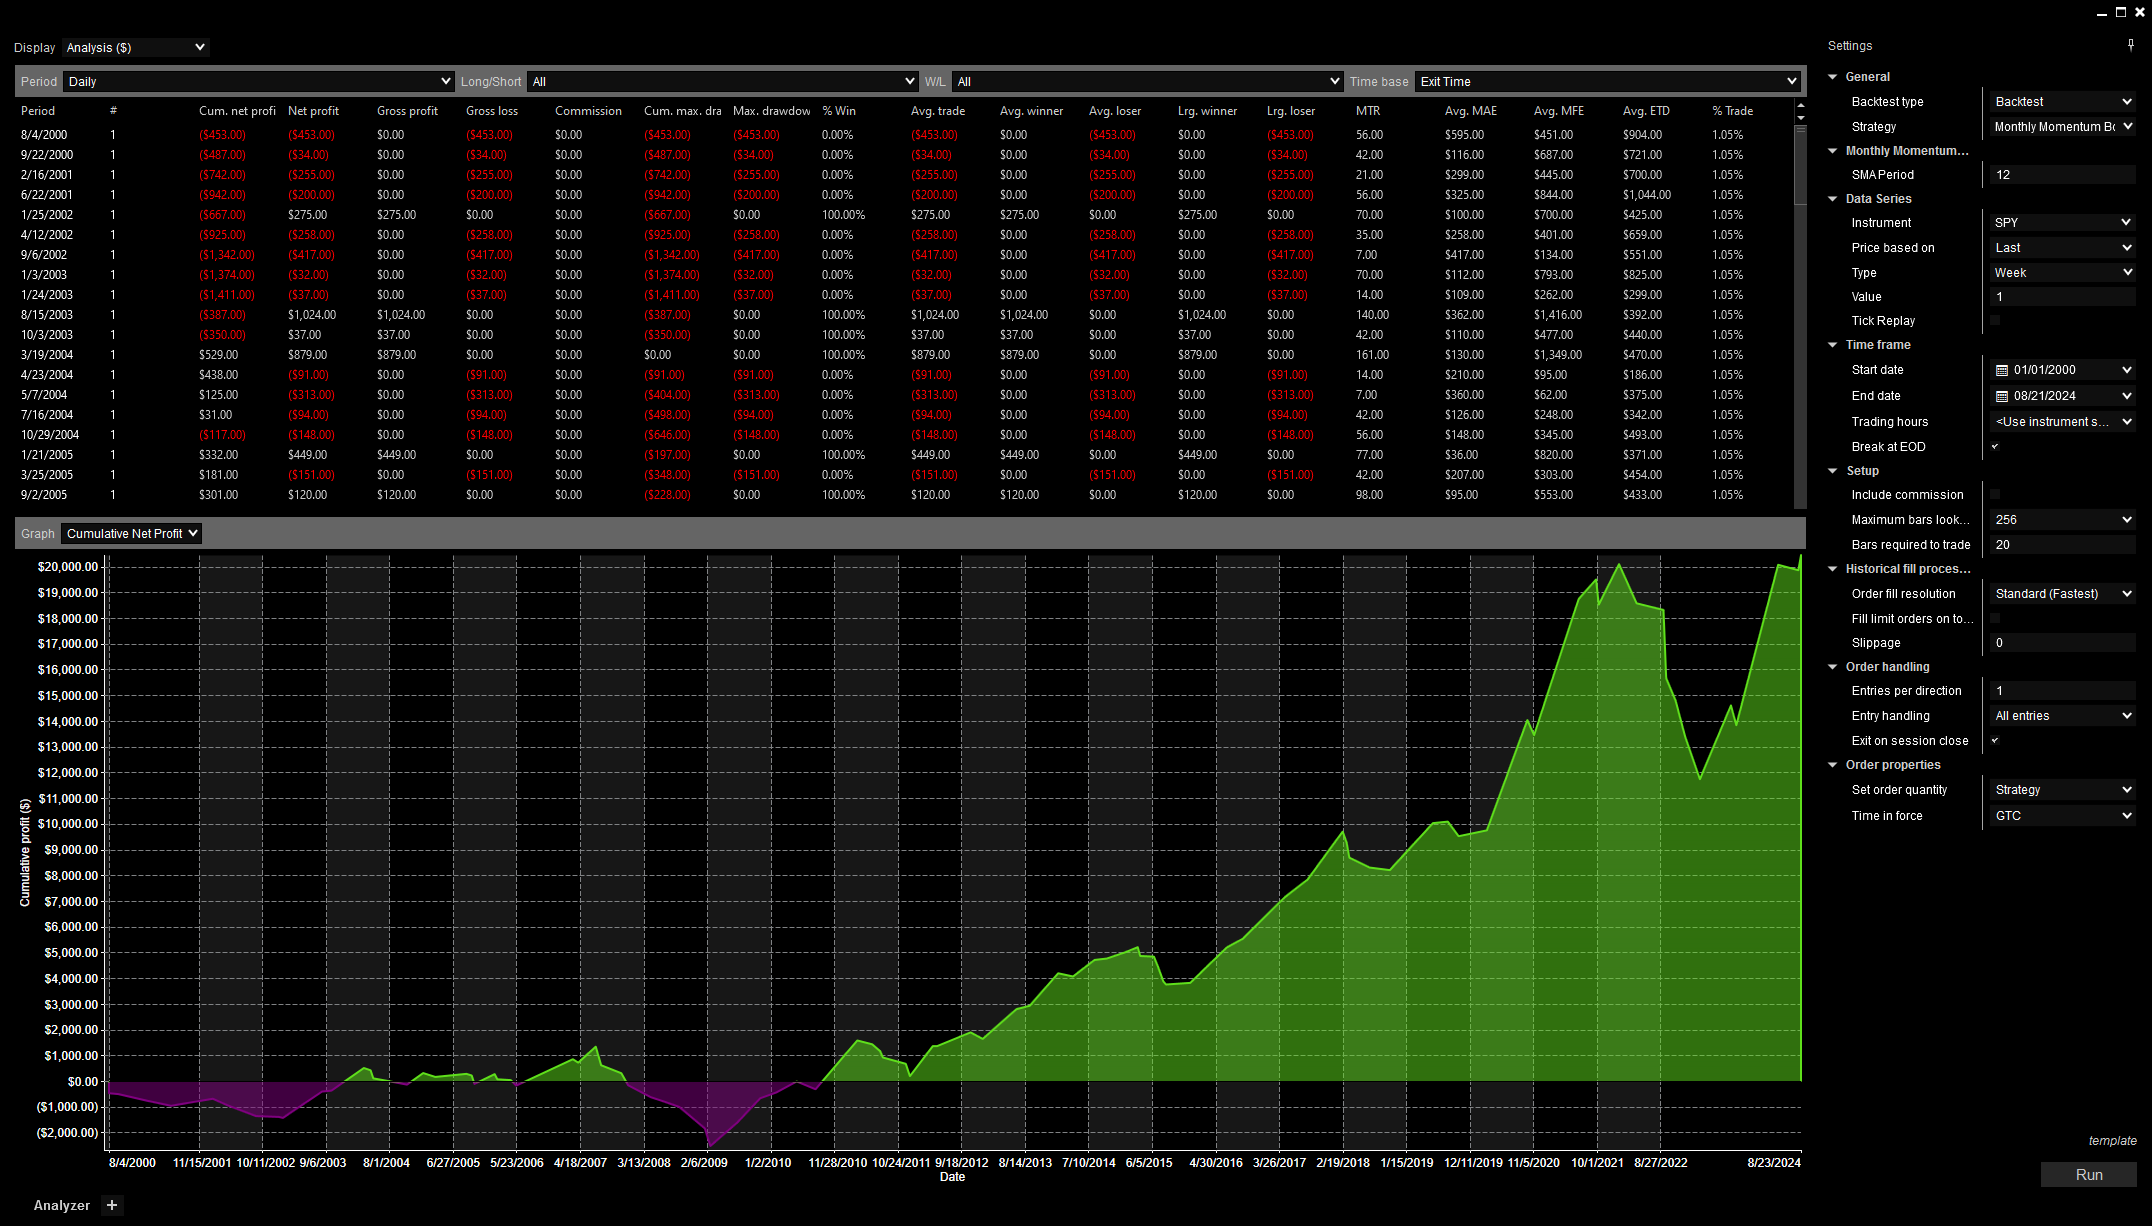This screenshot has height=1226, width=2152.
Task: Open the Long/Short filter dropdown
Action: click(722, 81)
